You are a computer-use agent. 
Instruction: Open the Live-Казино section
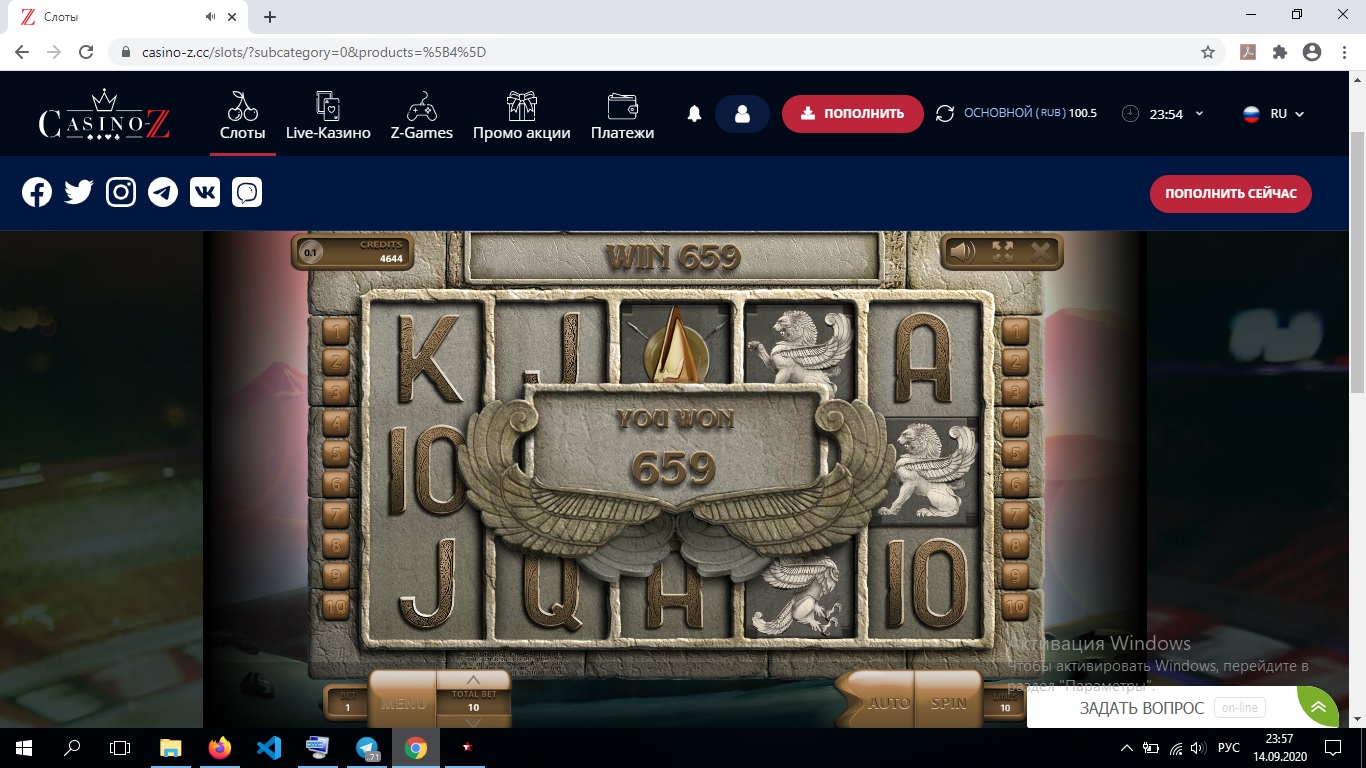[x=328, y=116]
